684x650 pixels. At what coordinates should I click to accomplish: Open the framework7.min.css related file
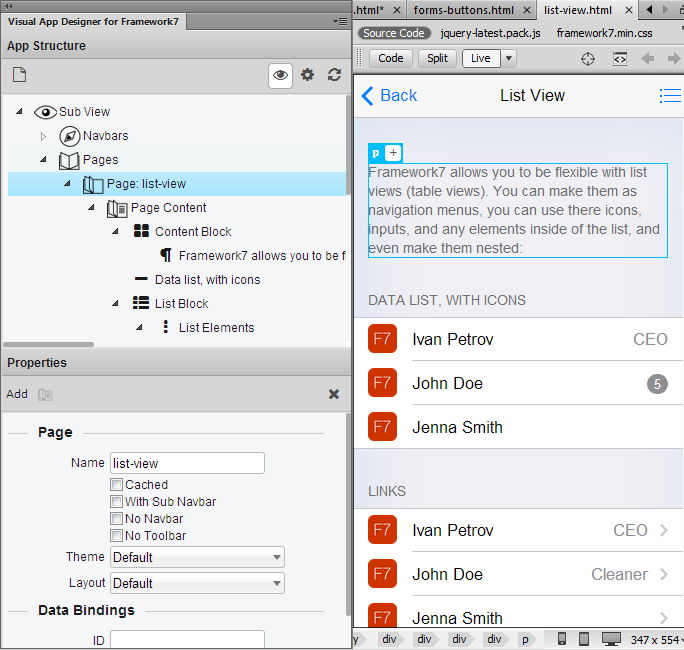tap(604, 33)
